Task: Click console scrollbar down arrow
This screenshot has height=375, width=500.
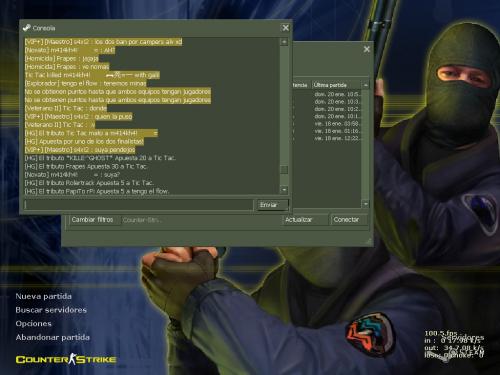Action: (x=284, y=190)
